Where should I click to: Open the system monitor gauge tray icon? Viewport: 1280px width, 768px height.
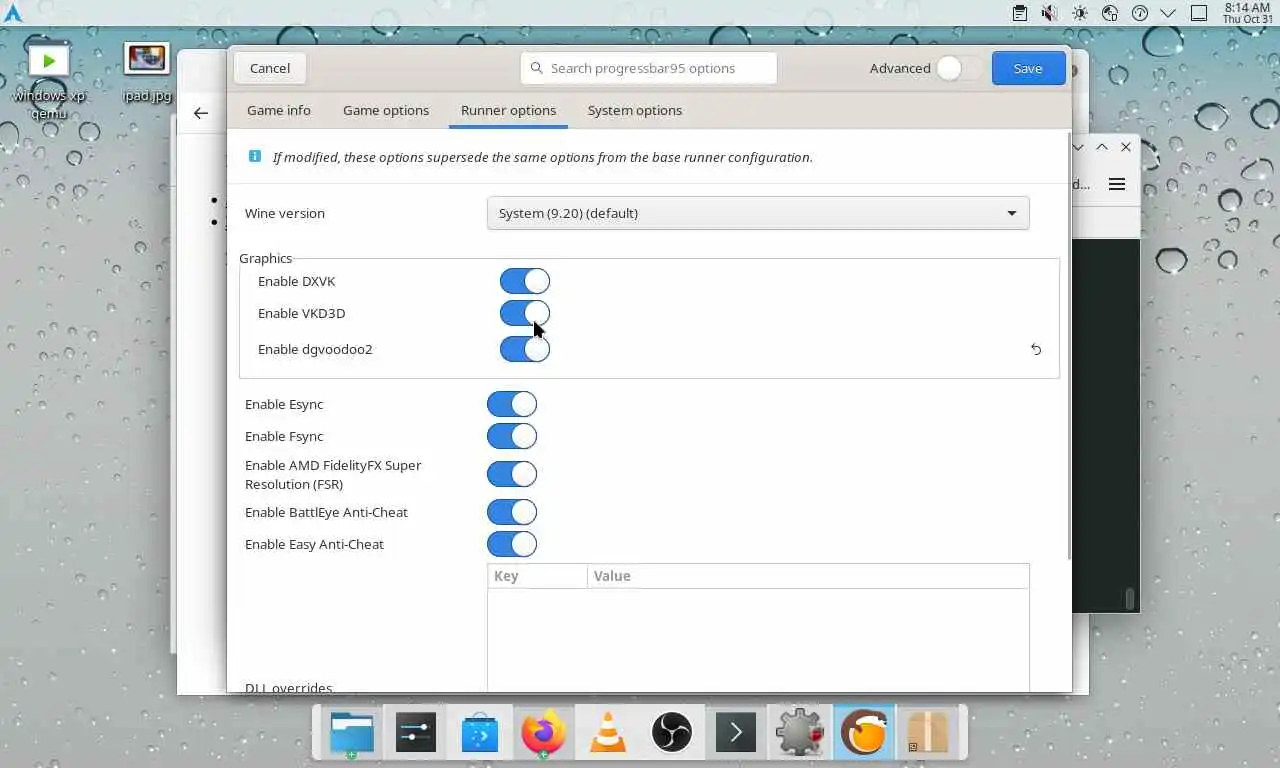1139,13
